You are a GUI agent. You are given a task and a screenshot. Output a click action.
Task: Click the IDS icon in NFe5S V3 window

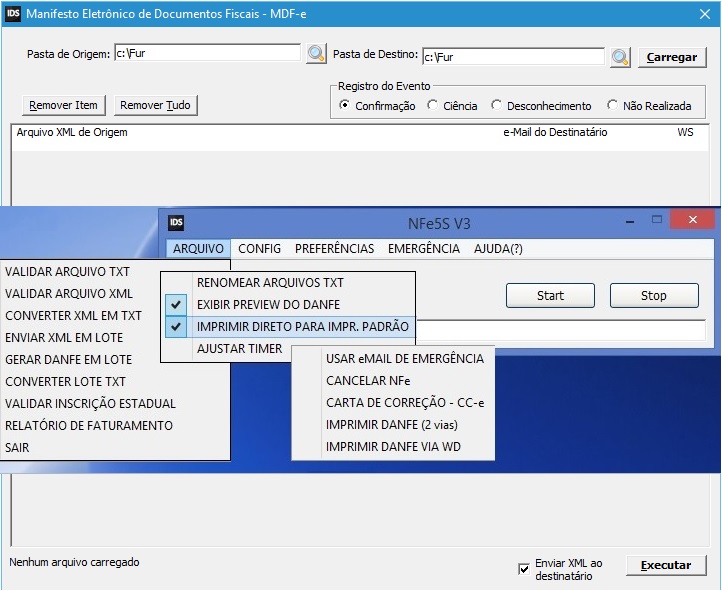click(x=176, y=223)
